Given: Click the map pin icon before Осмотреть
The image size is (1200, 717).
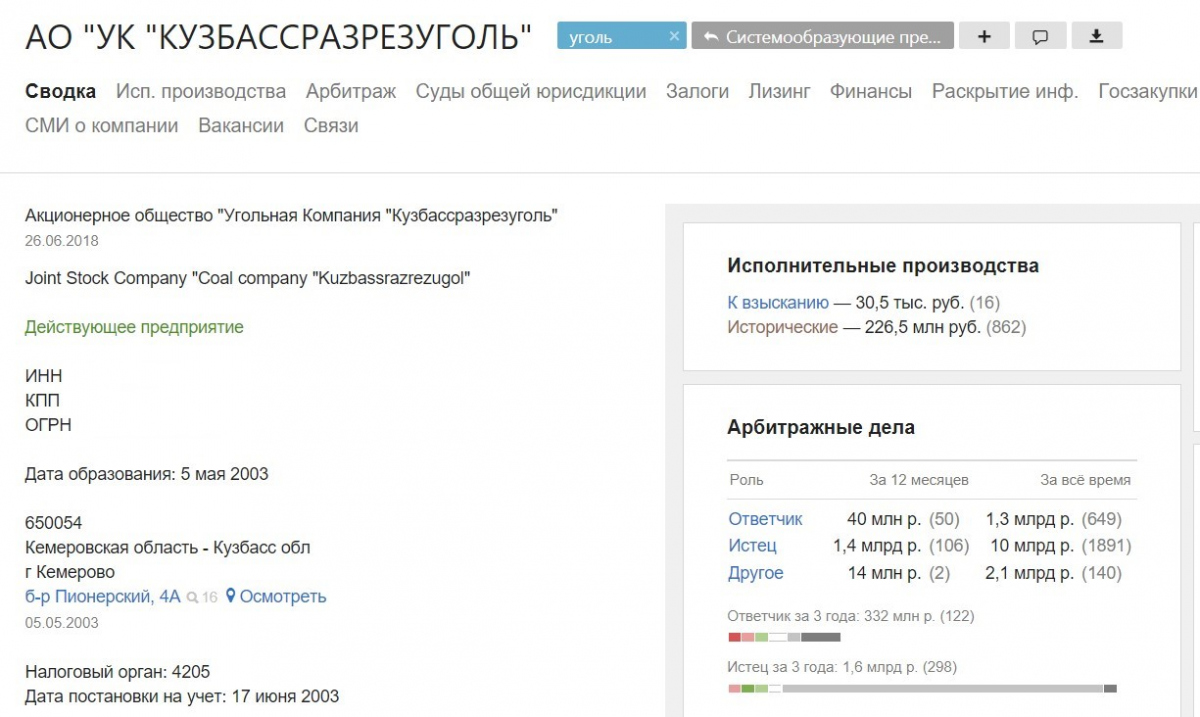Looking at the screenshot, I should click(230, 596).
